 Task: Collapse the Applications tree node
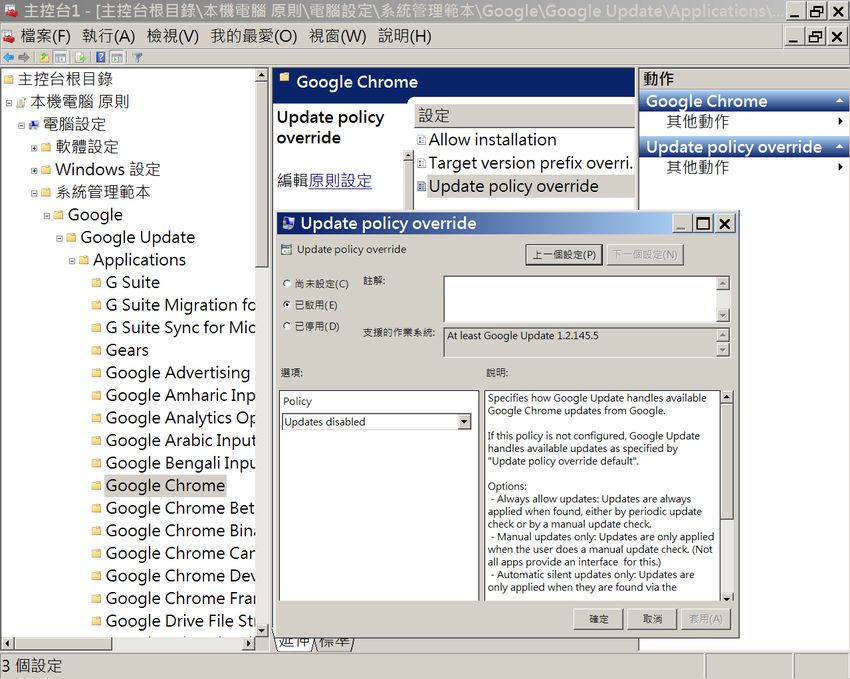[x=72, y=261]
